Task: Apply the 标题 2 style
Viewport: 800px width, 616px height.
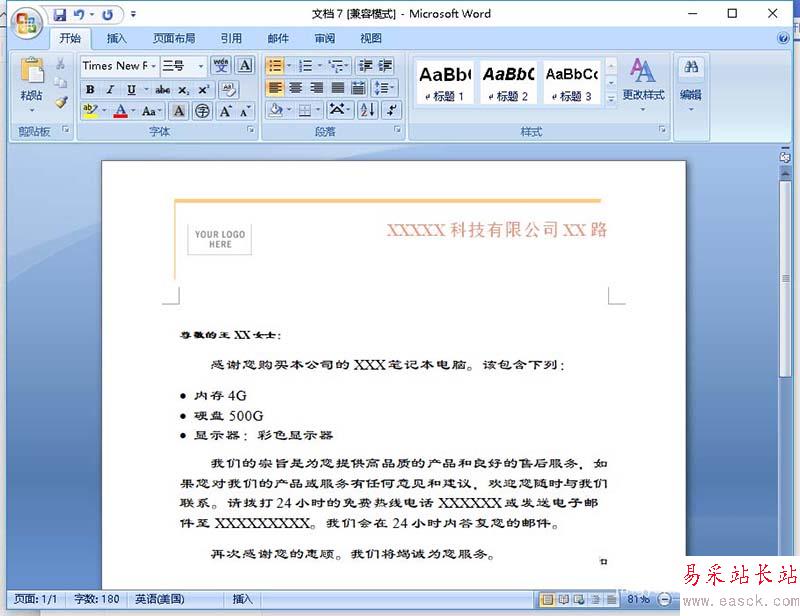Action: pyautogui.click(x=508, y=82)
